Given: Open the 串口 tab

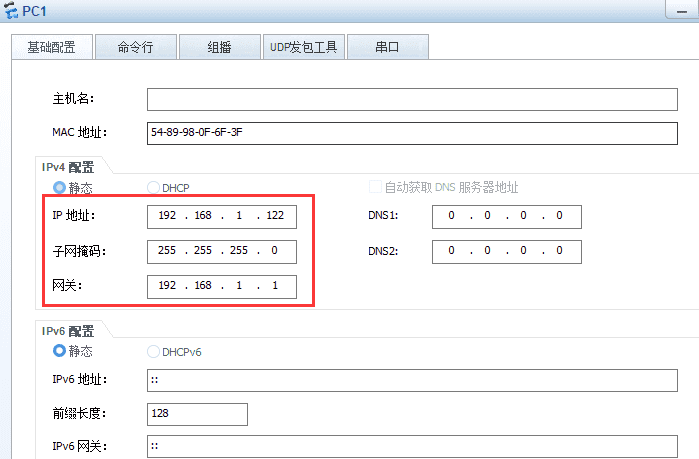Looking at the screenshot, I should coord(387,47).
